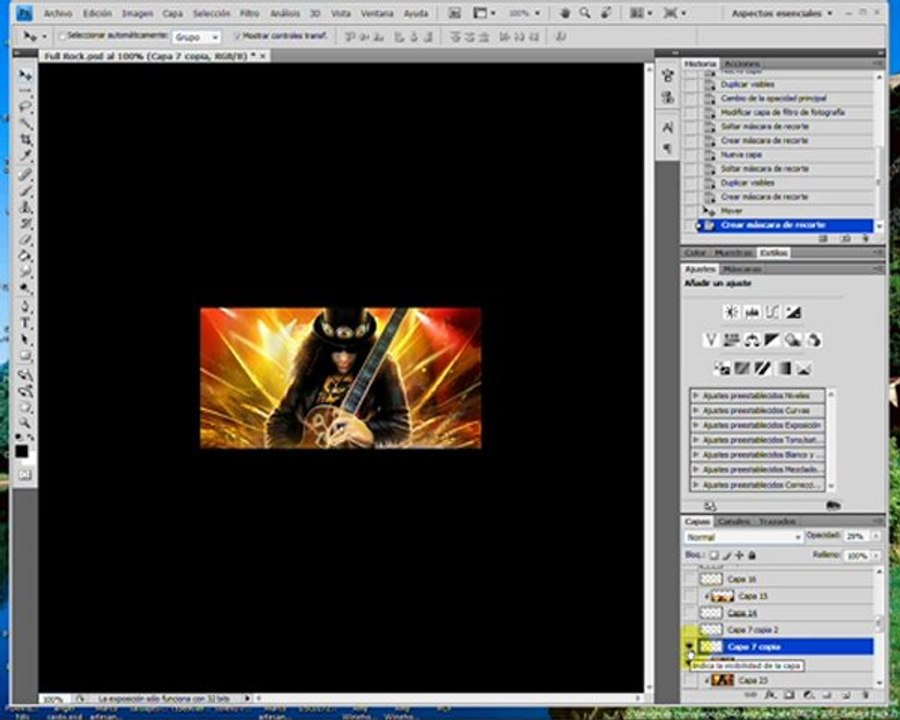Viewport: 900px width, 720px height.
Task: Add a Levels adjustment
Action: 751,312
